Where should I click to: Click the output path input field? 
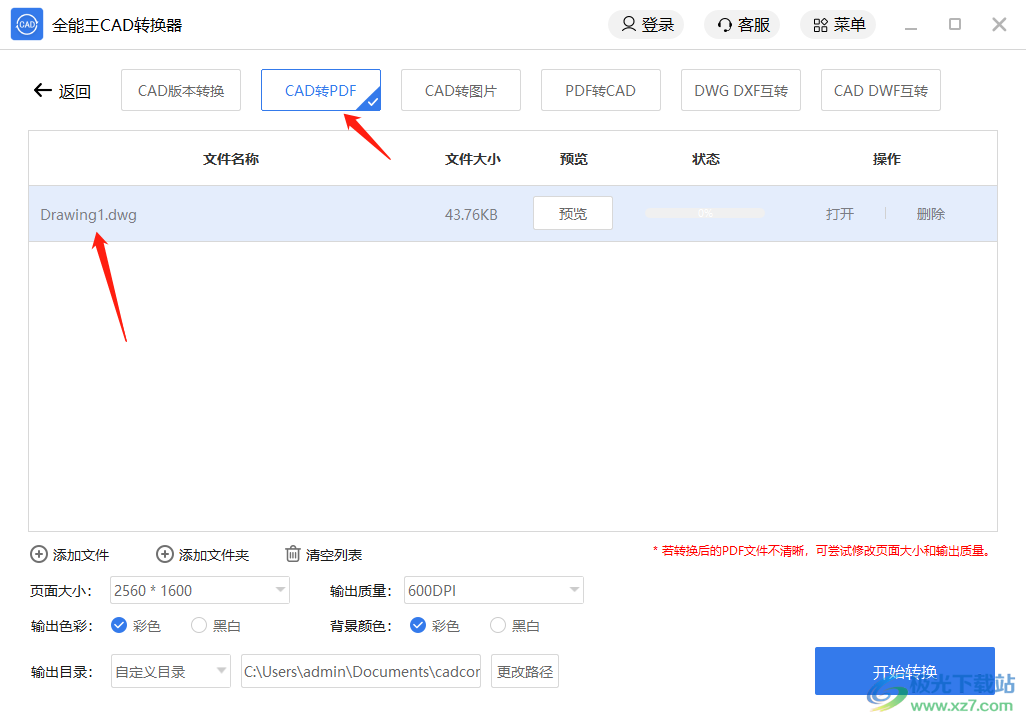(361, 672)
